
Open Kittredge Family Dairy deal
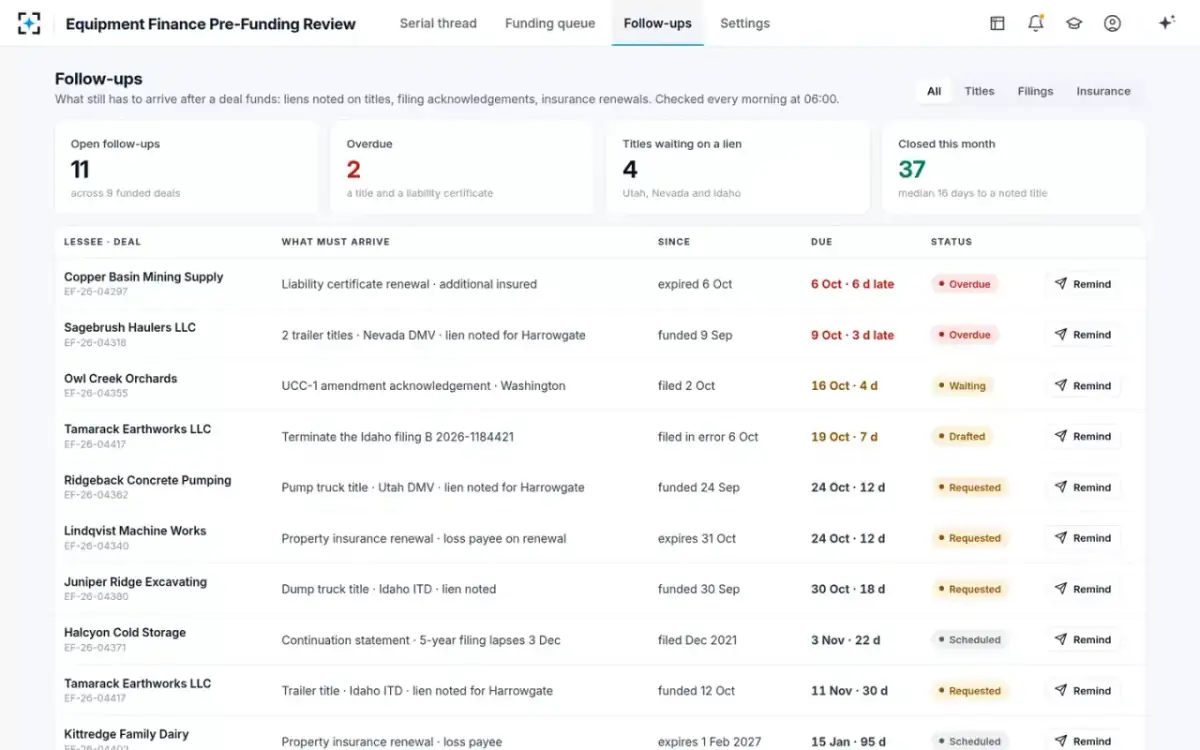127,734
